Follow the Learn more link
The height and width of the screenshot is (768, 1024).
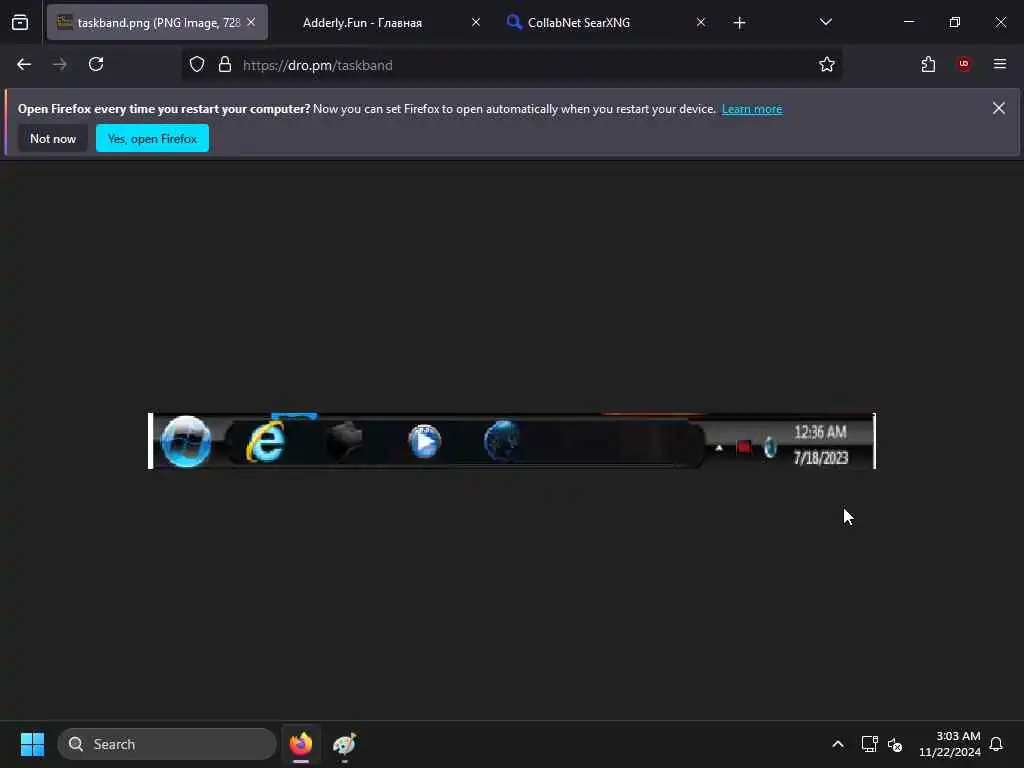click(752, 109)
